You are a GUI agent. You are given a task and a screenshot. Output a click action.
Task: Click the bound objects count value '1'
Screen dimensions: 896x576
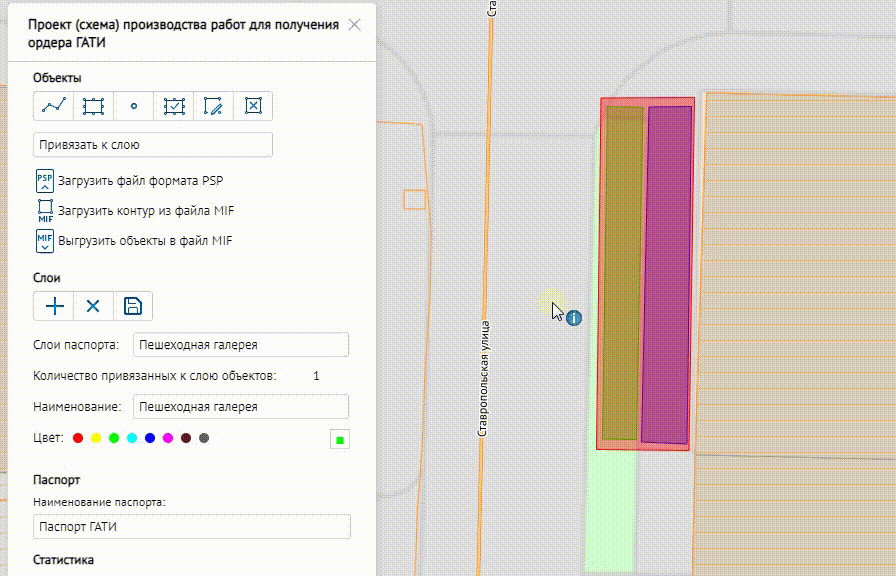(x=316, y=376)
